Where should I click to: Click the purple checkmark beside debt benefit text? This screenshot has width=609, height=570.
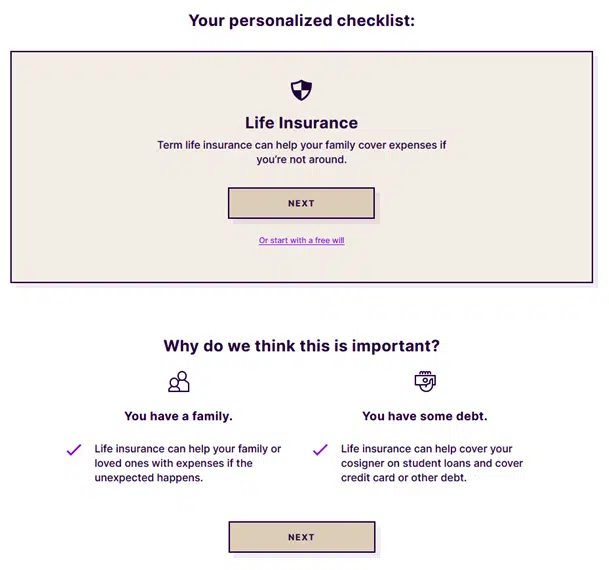(x=320, y=450)
